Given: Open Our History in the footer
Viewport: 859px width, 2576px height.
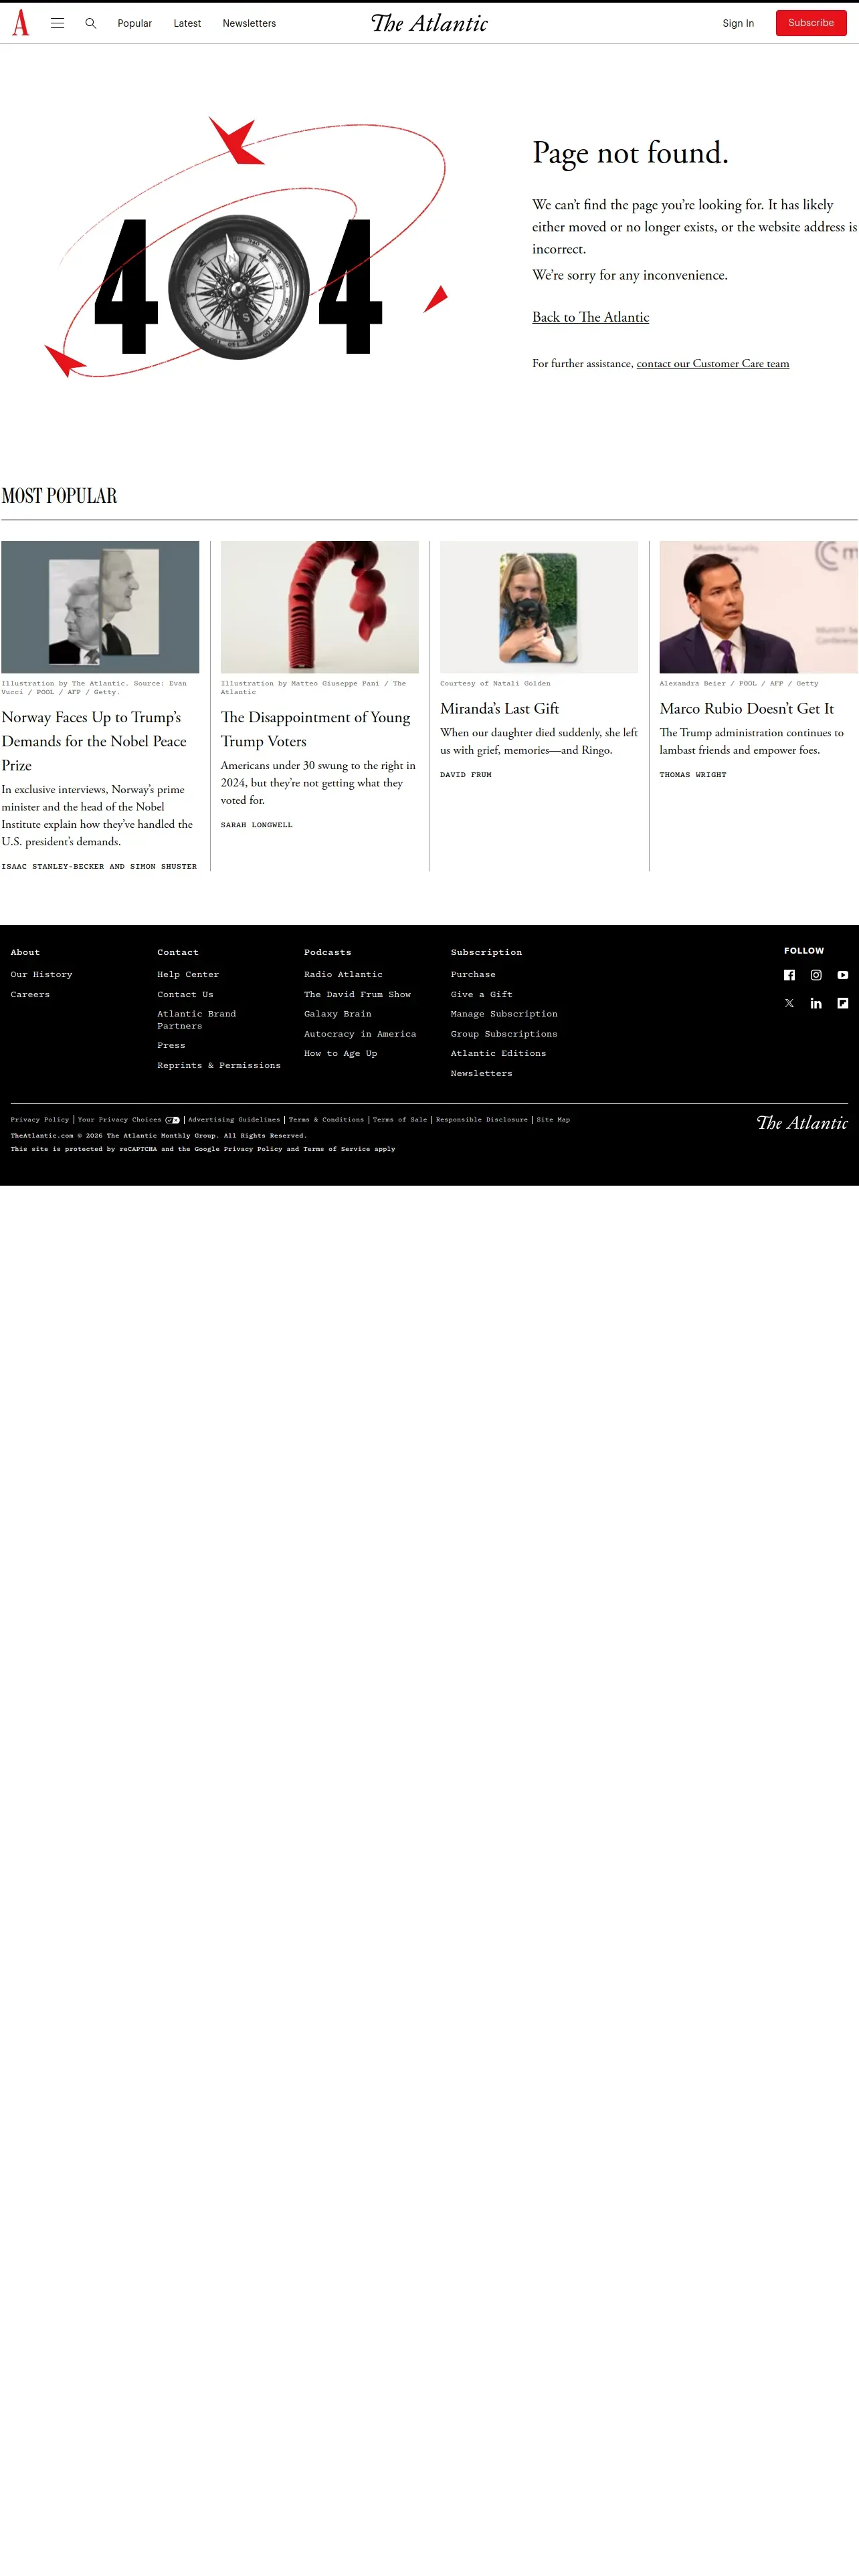Looking at the screenshot, I should (42, 974).
